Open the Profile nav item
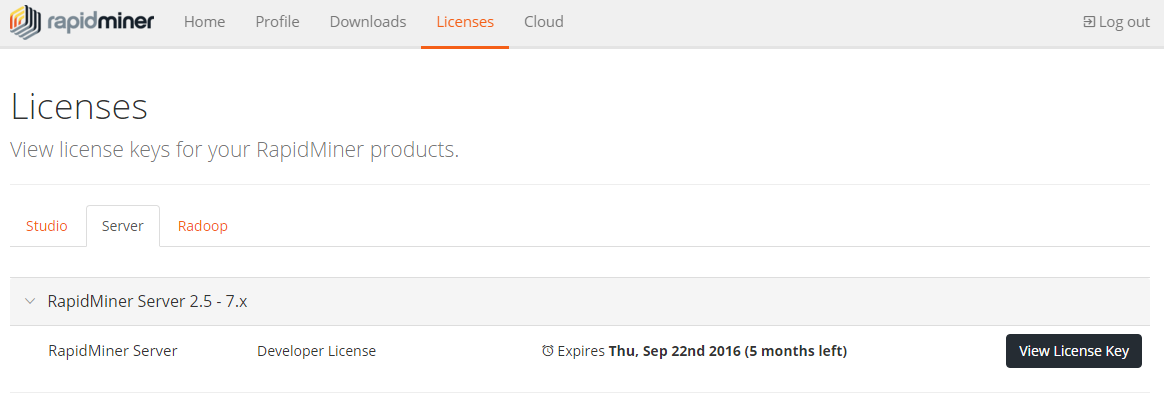Image resolution: width=1164 pixels, height=400 pixels. point(277,22)
